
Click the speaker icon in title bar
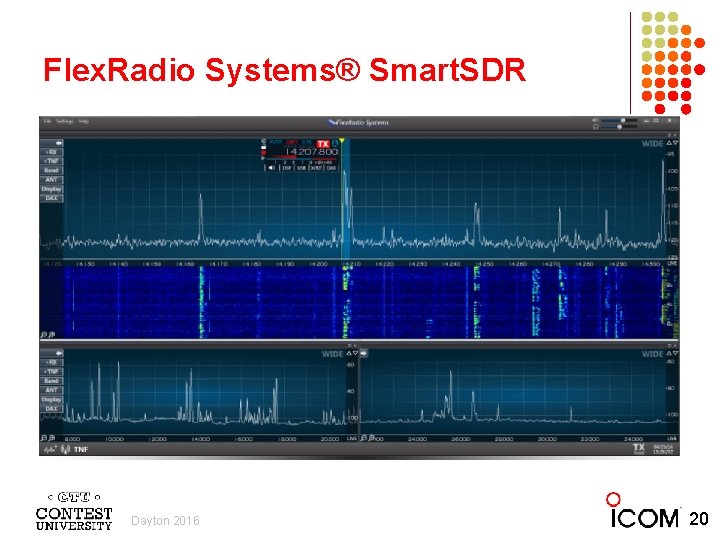(x=595, y=120)
